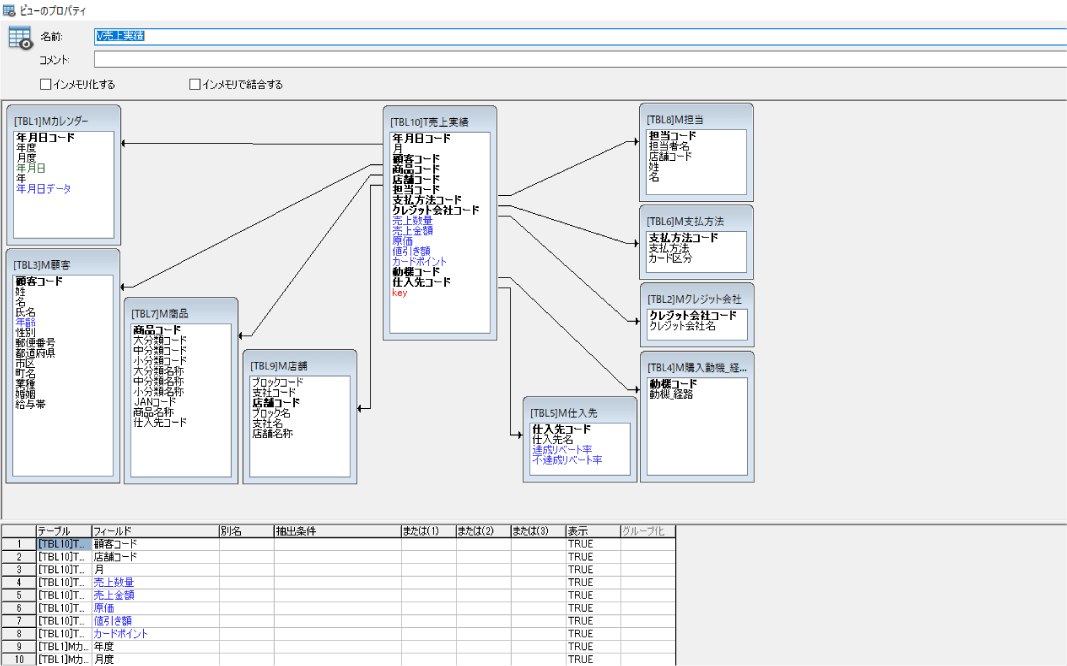
Task: Pick 商品コード in the M商品 table
Action: [157, 330]
